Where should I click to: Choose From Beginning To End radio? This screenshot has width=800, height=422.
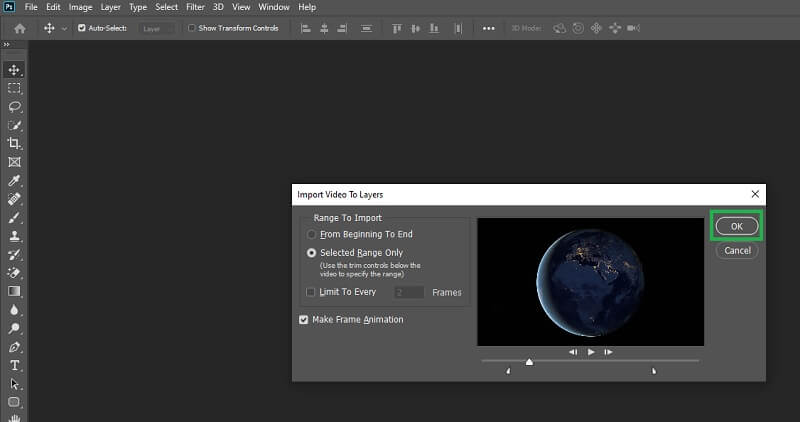pyautogui.click(x=311, y=234)
